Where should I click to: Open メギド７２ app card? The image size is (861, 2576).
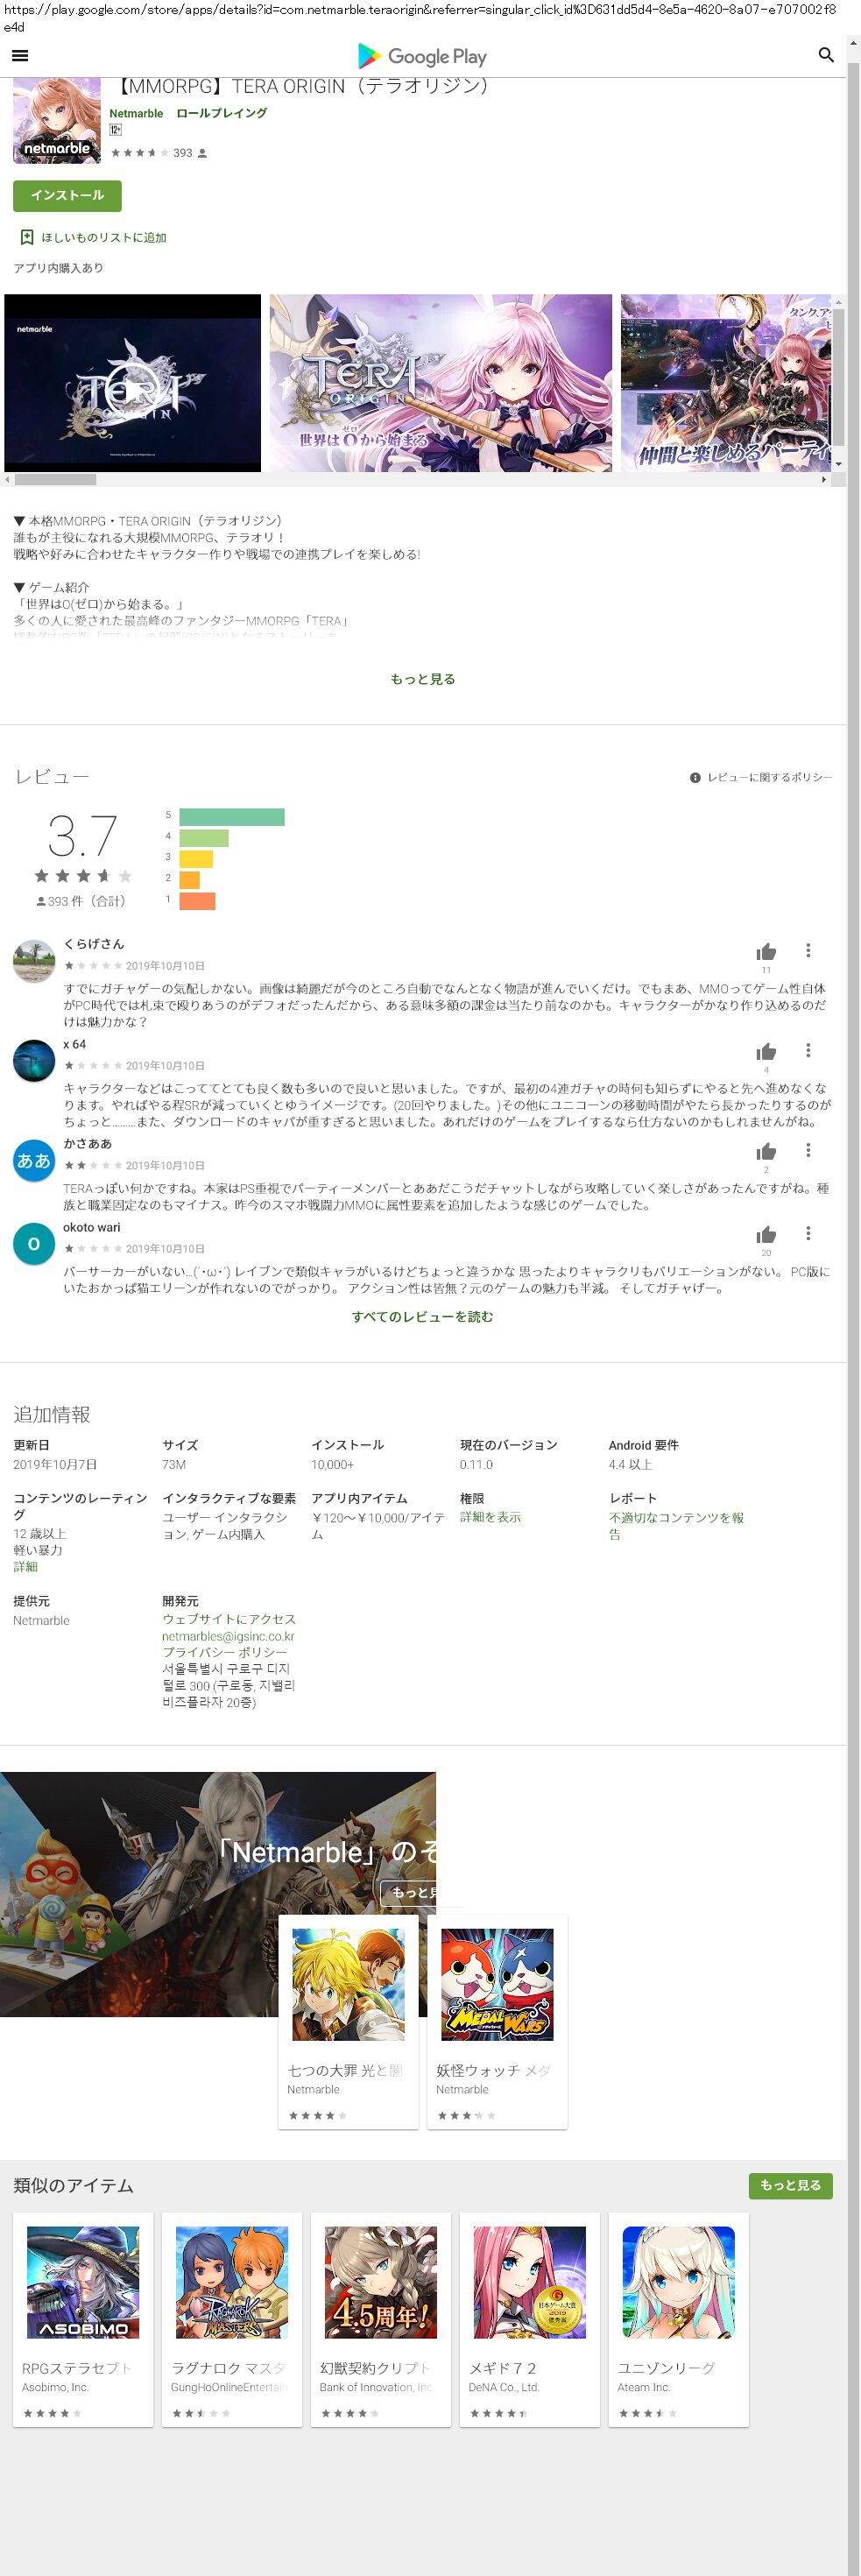(x=530, y=2320)
